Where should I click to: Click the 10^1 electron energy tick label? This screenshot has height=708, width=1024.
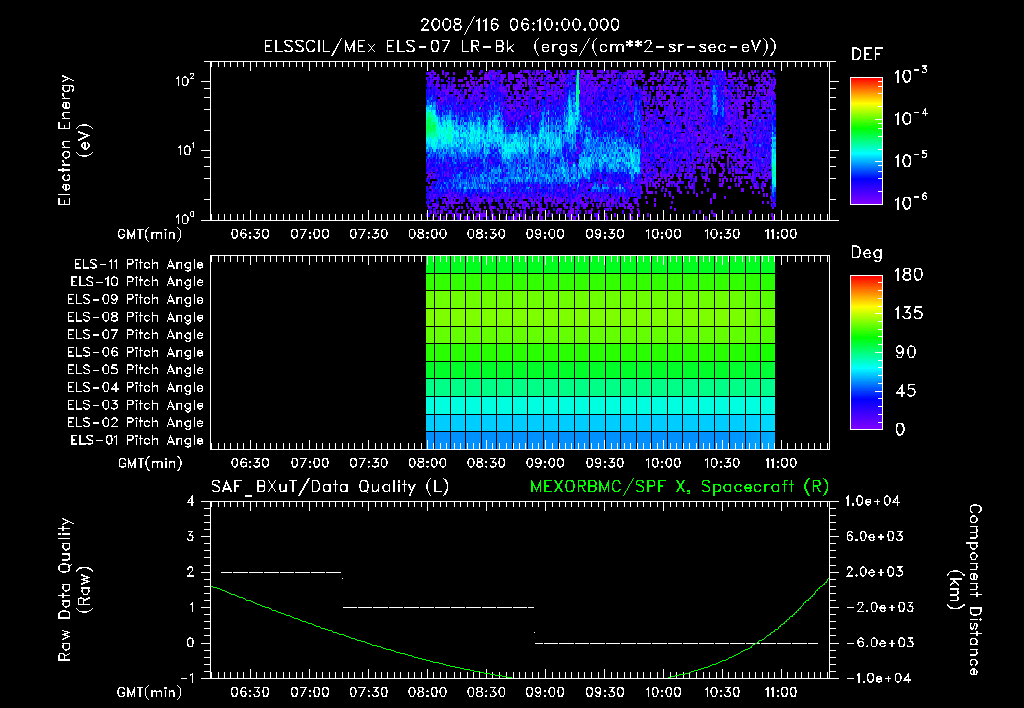point(185,150)
